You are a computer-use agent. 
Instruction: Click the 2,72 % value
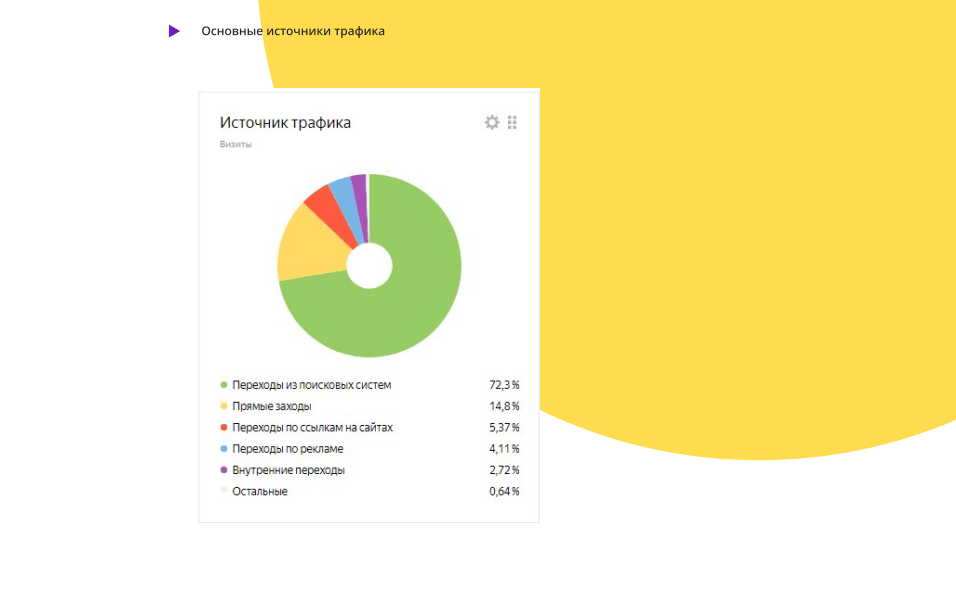click(x=504, y=471)
